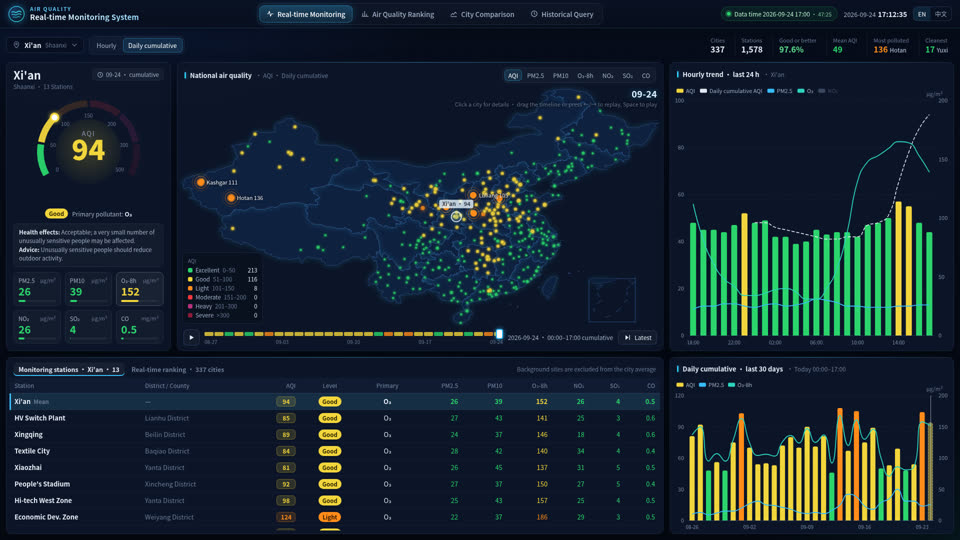
Task: Toggle Daily cumulative AQI series in legend
Action: click(x=731, y=91)
